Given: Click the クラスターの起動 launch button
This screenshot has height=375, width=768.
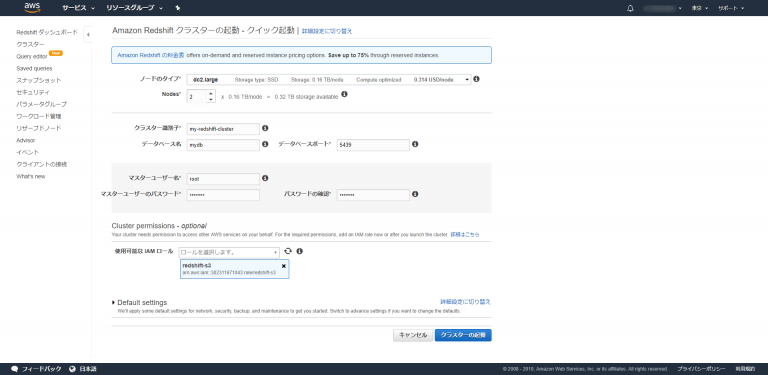Looking at the screenshot, I should pos(463,335).
